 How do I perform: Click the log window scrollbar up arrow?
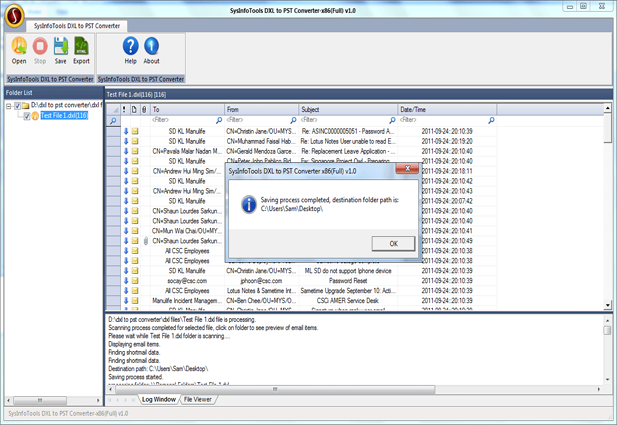(x=608, y=320)
